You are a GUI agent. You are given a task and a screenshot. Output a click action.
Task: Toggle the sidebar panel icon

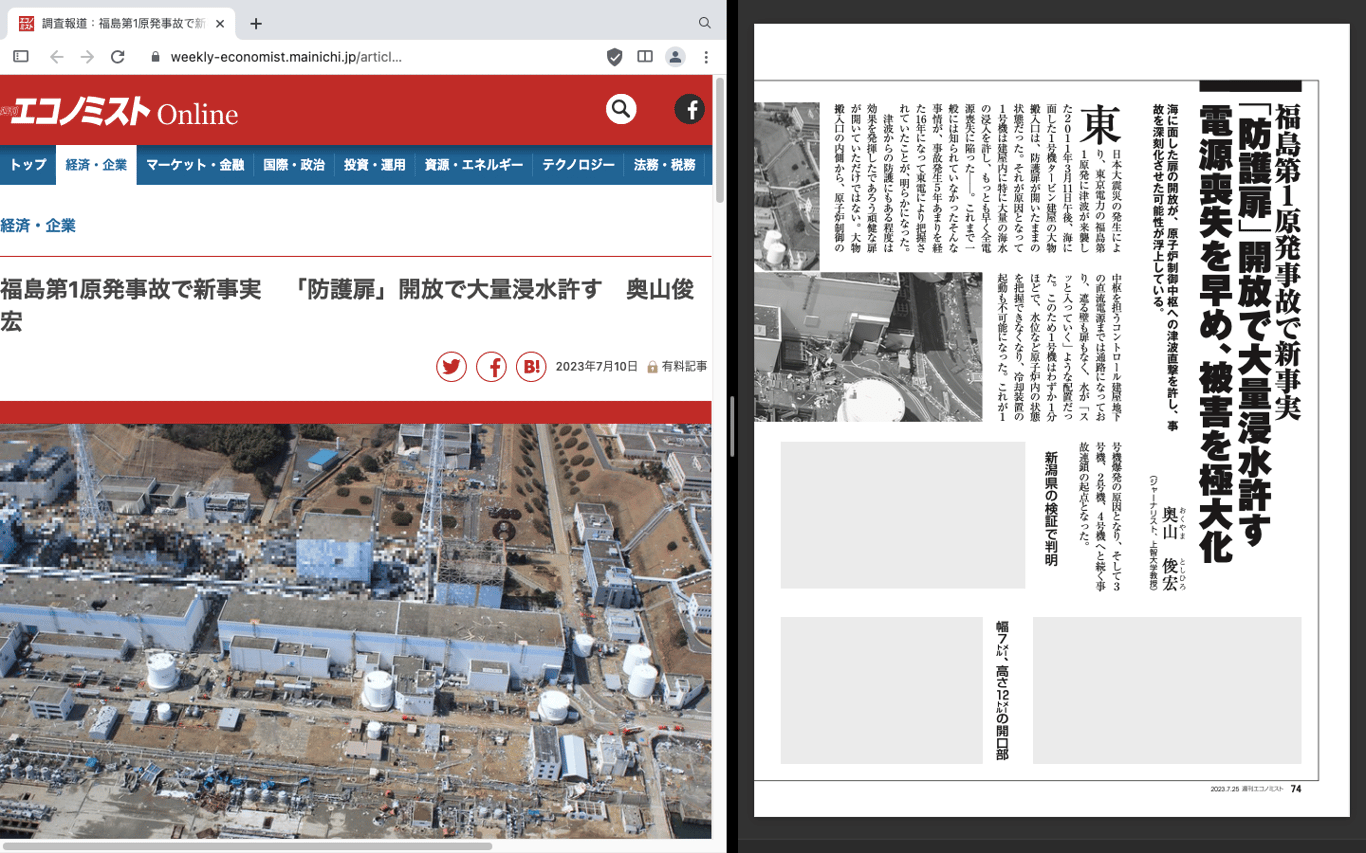point(21,57)
